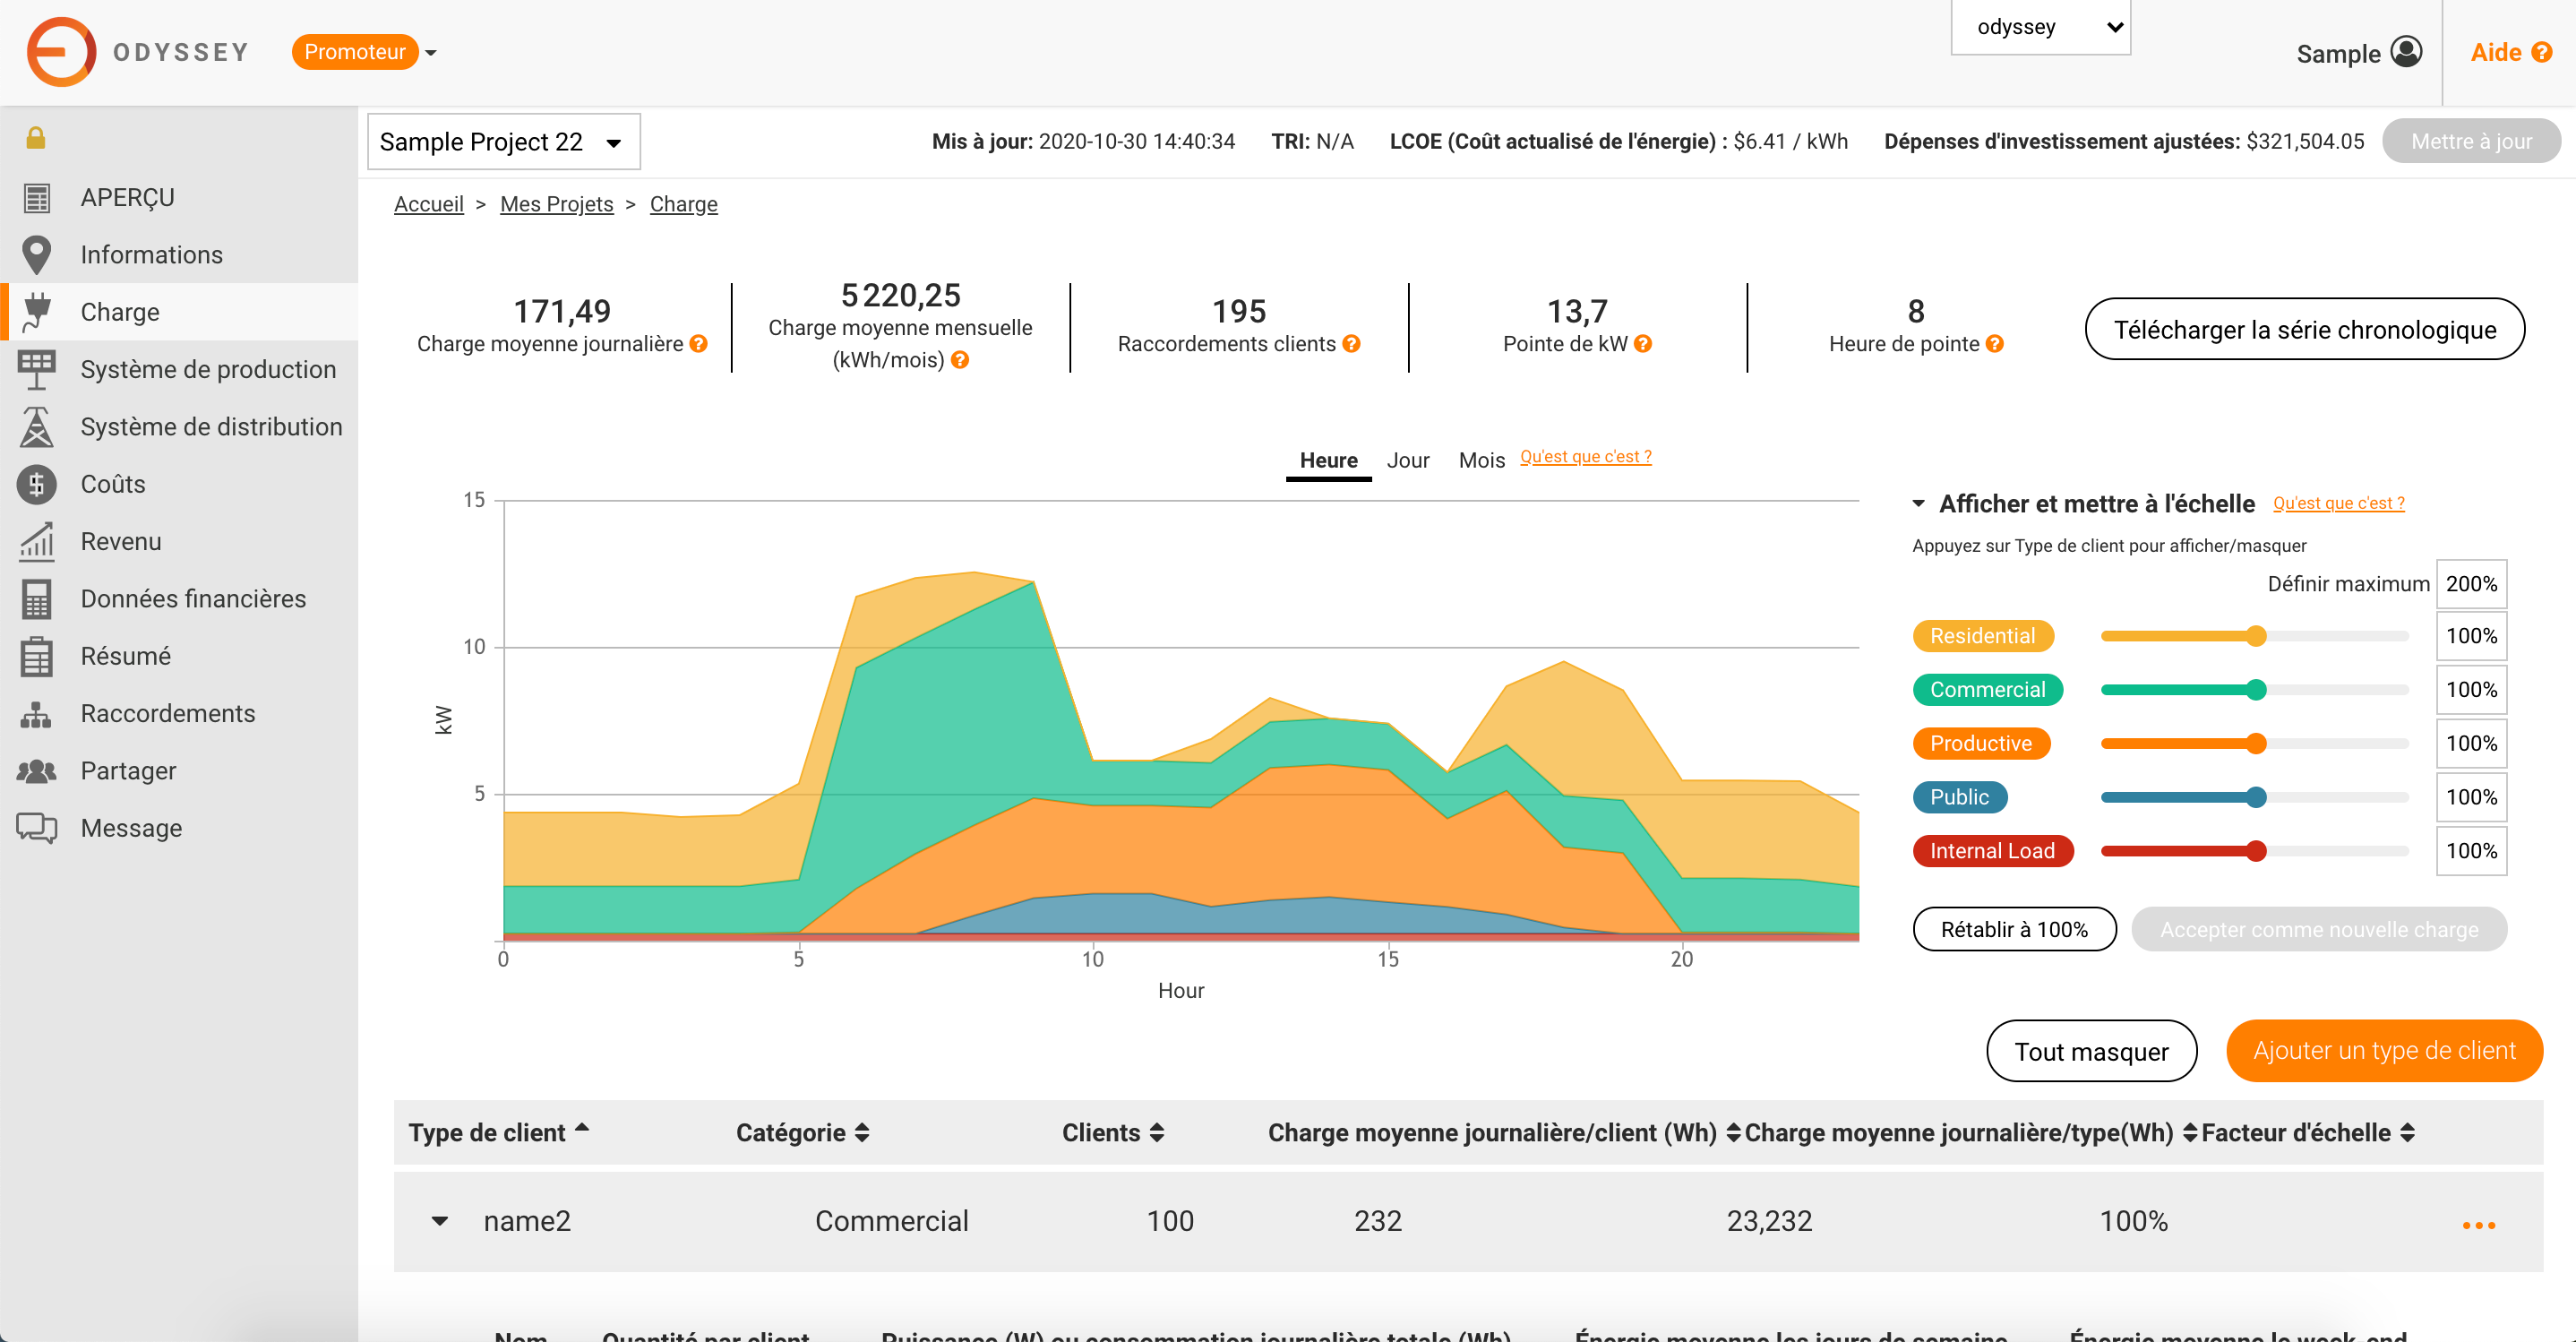Click the lock icon in the sidebar
The height and width of the screenshot is (1342, 2576).
pyautogui.click(x=36, y=138)
